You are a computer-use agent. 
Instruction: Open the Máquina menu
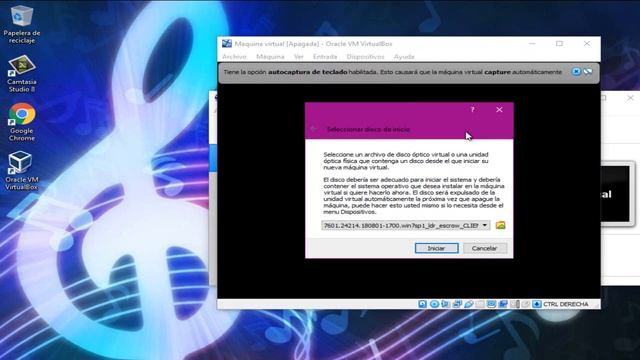click(x=270, y=57)
